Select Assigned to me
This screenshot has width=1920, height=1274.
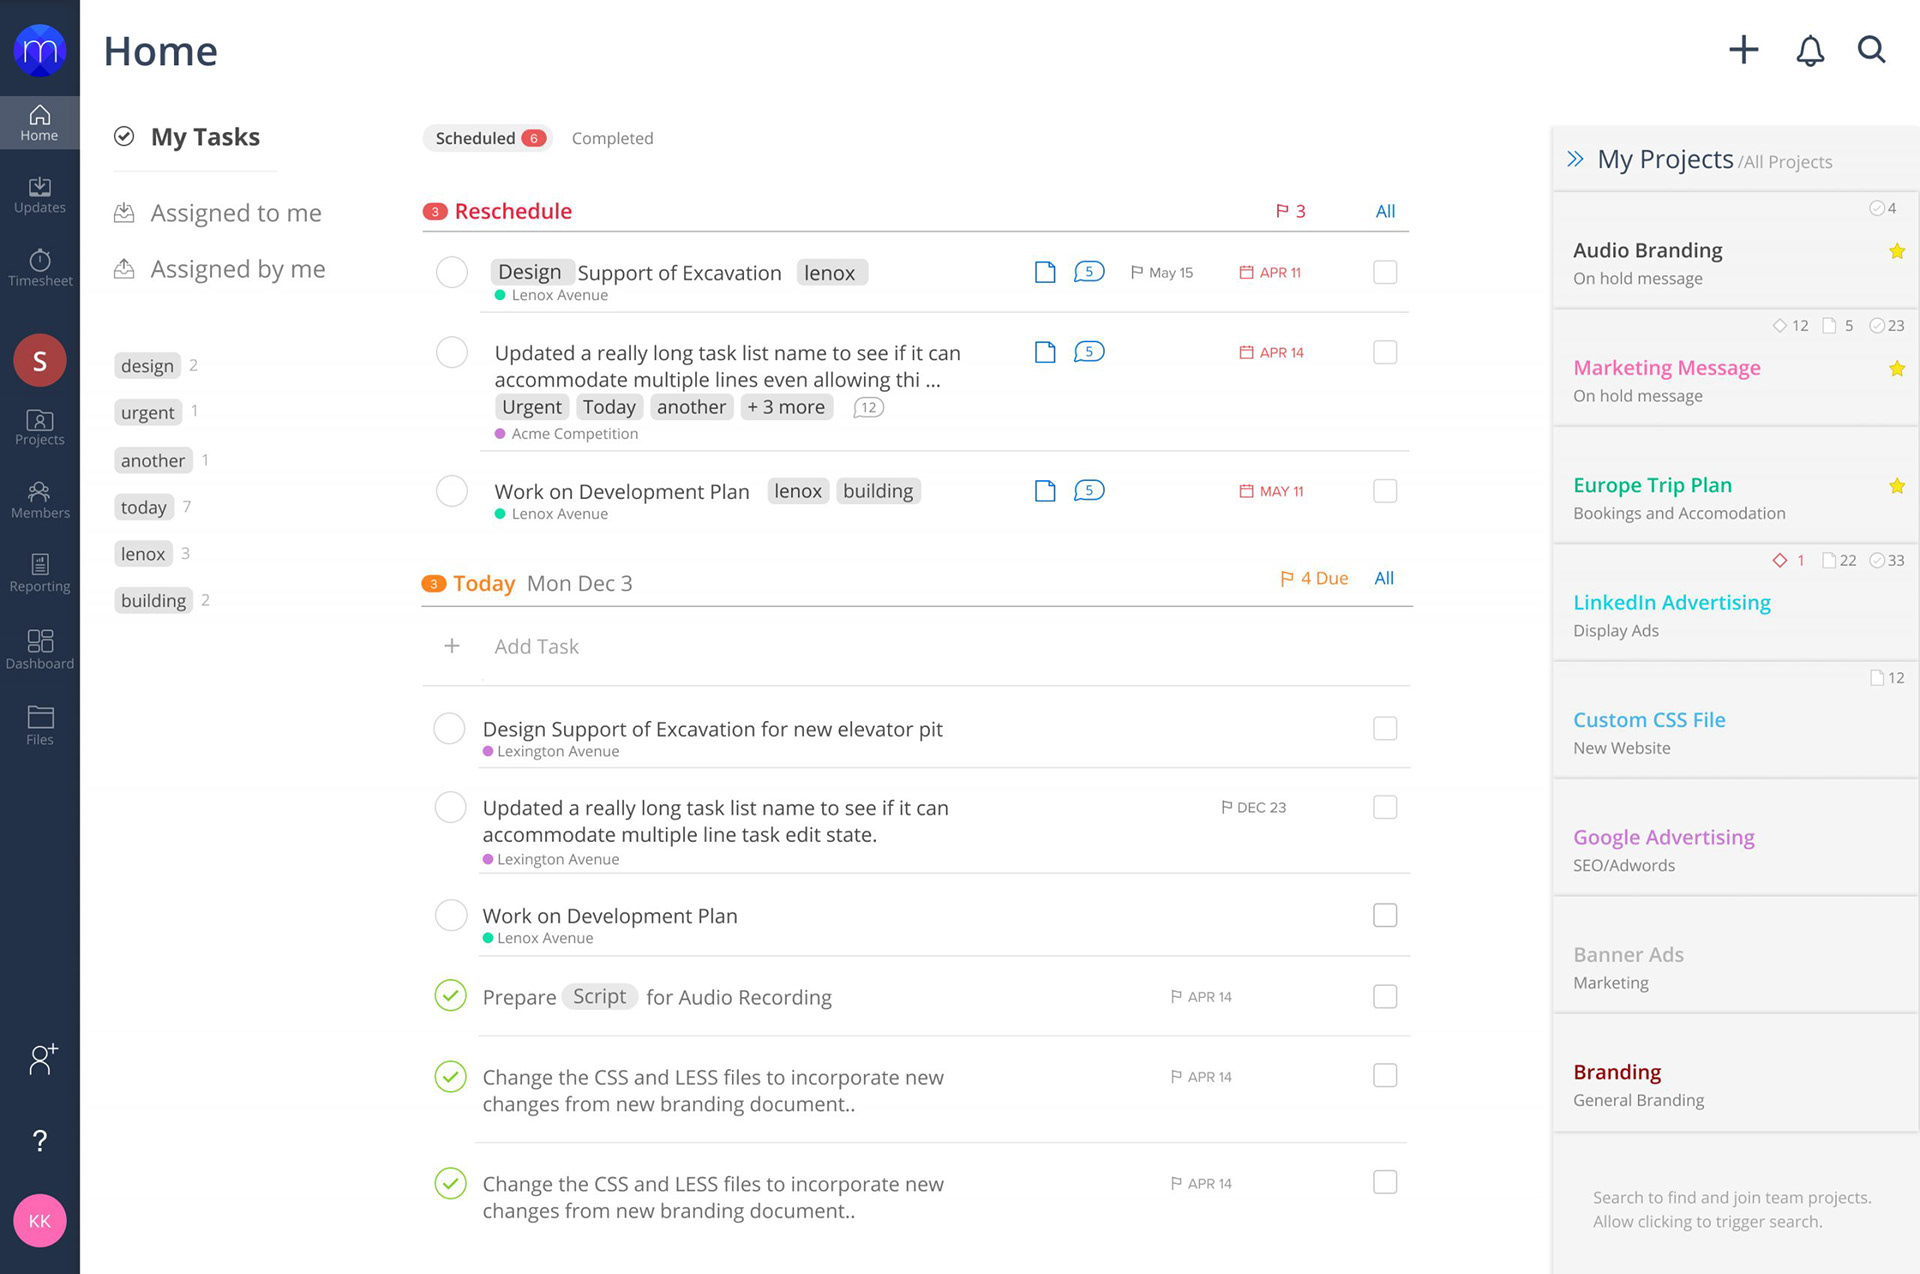coord(235,213)
